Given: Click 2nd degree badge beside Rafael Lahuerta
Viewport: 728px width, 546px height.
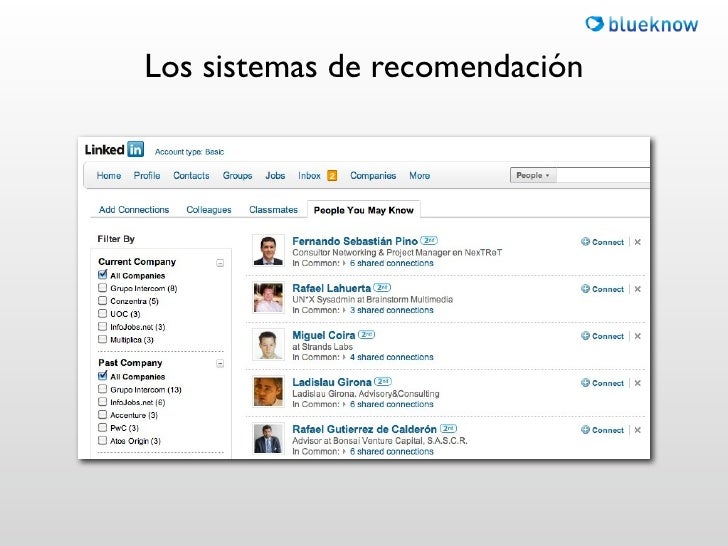Looking at the screenshot, I should point(382,287).
